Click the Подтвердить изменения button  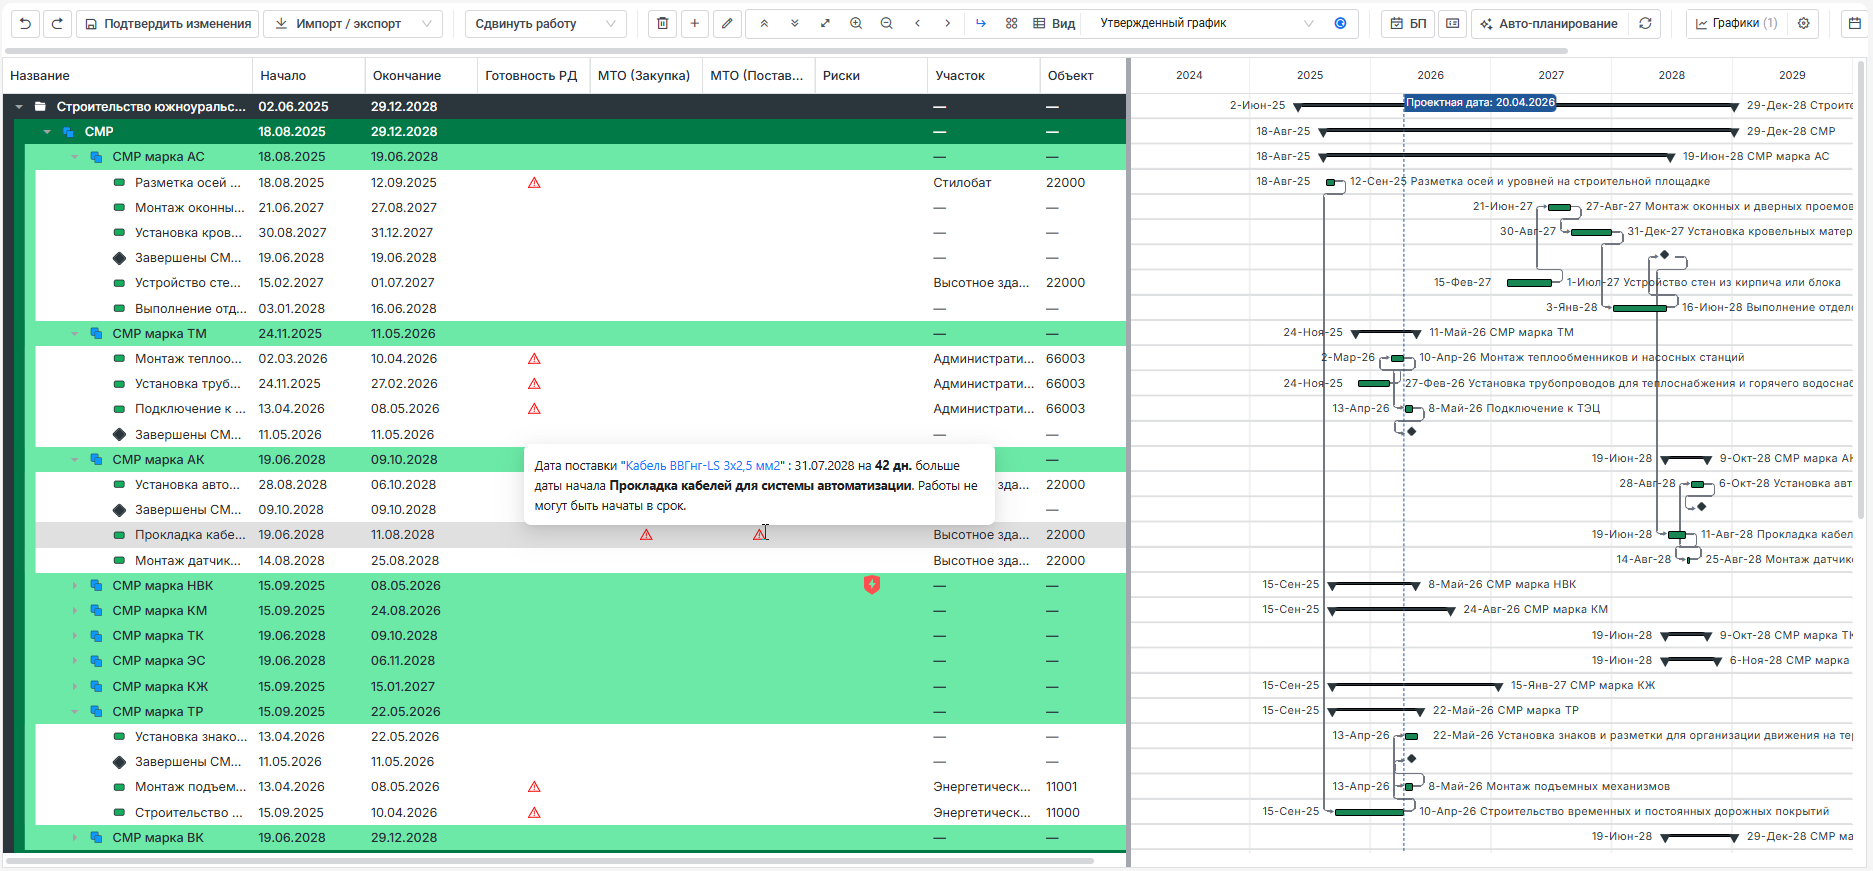point(168,23)
